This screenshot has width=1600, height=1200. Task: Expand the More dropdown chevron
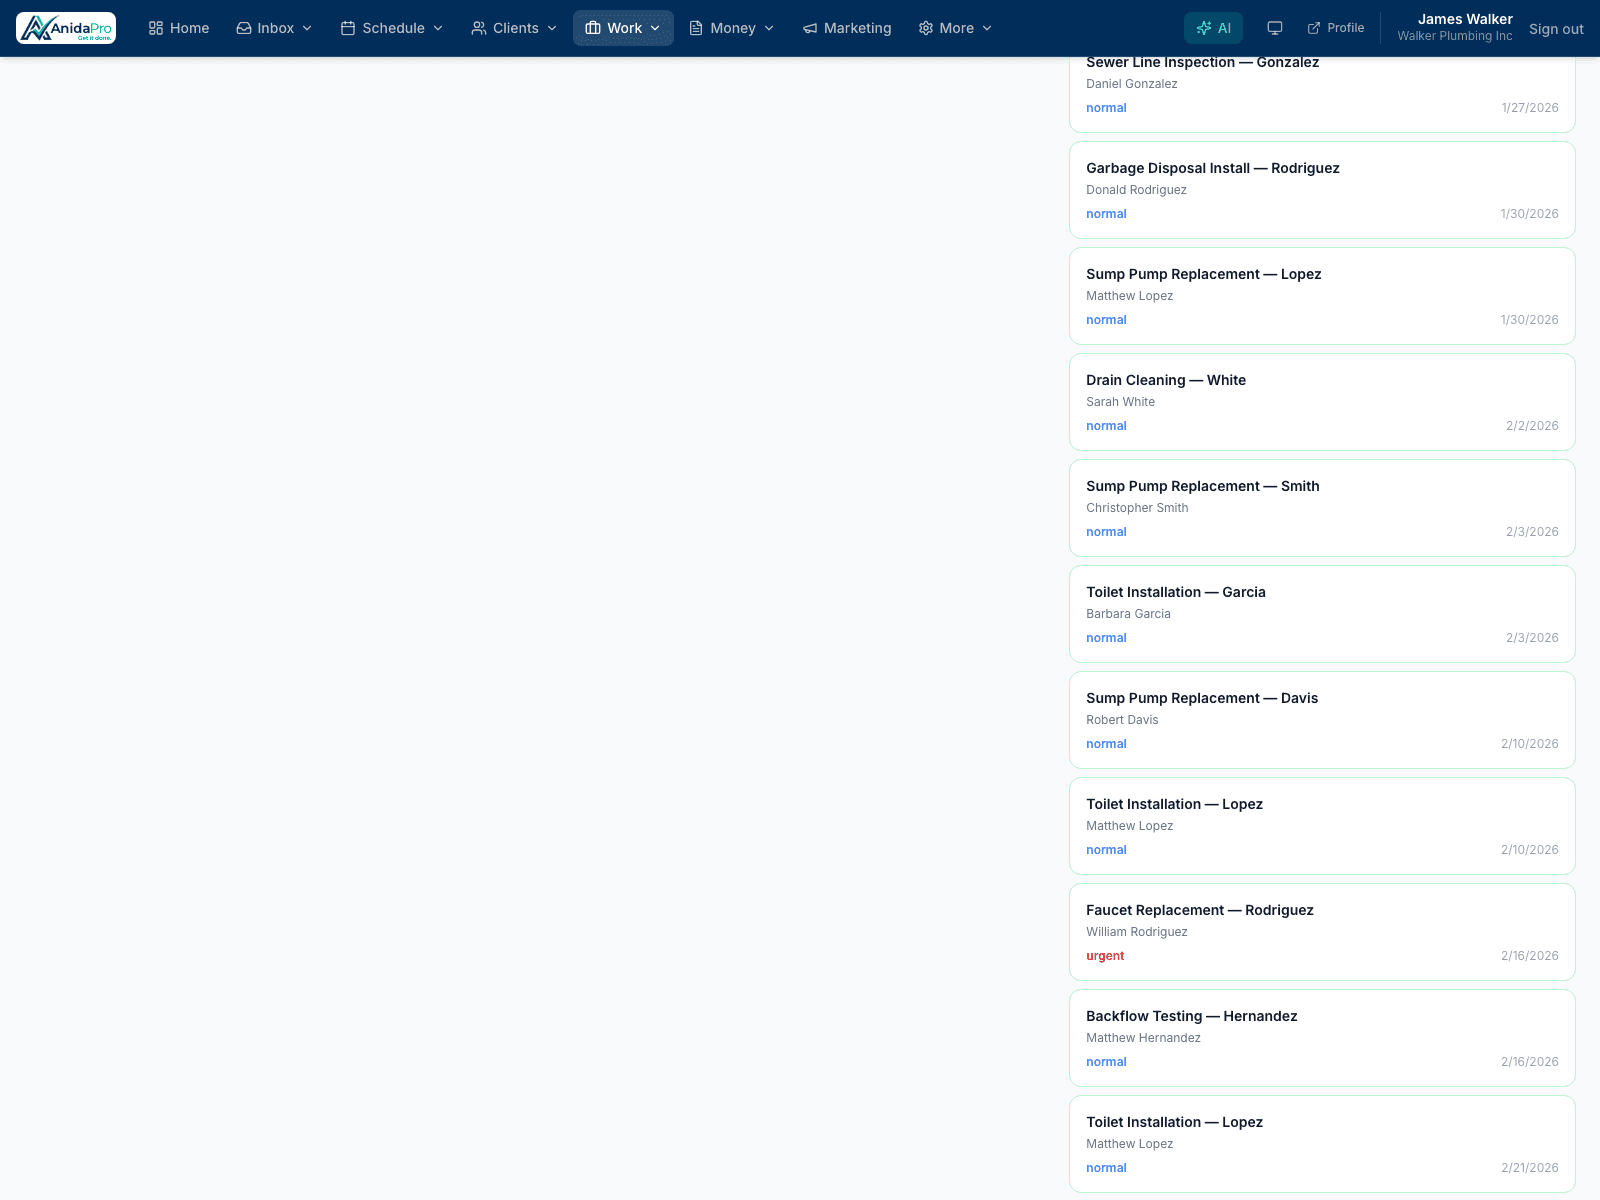click(987, 28)
